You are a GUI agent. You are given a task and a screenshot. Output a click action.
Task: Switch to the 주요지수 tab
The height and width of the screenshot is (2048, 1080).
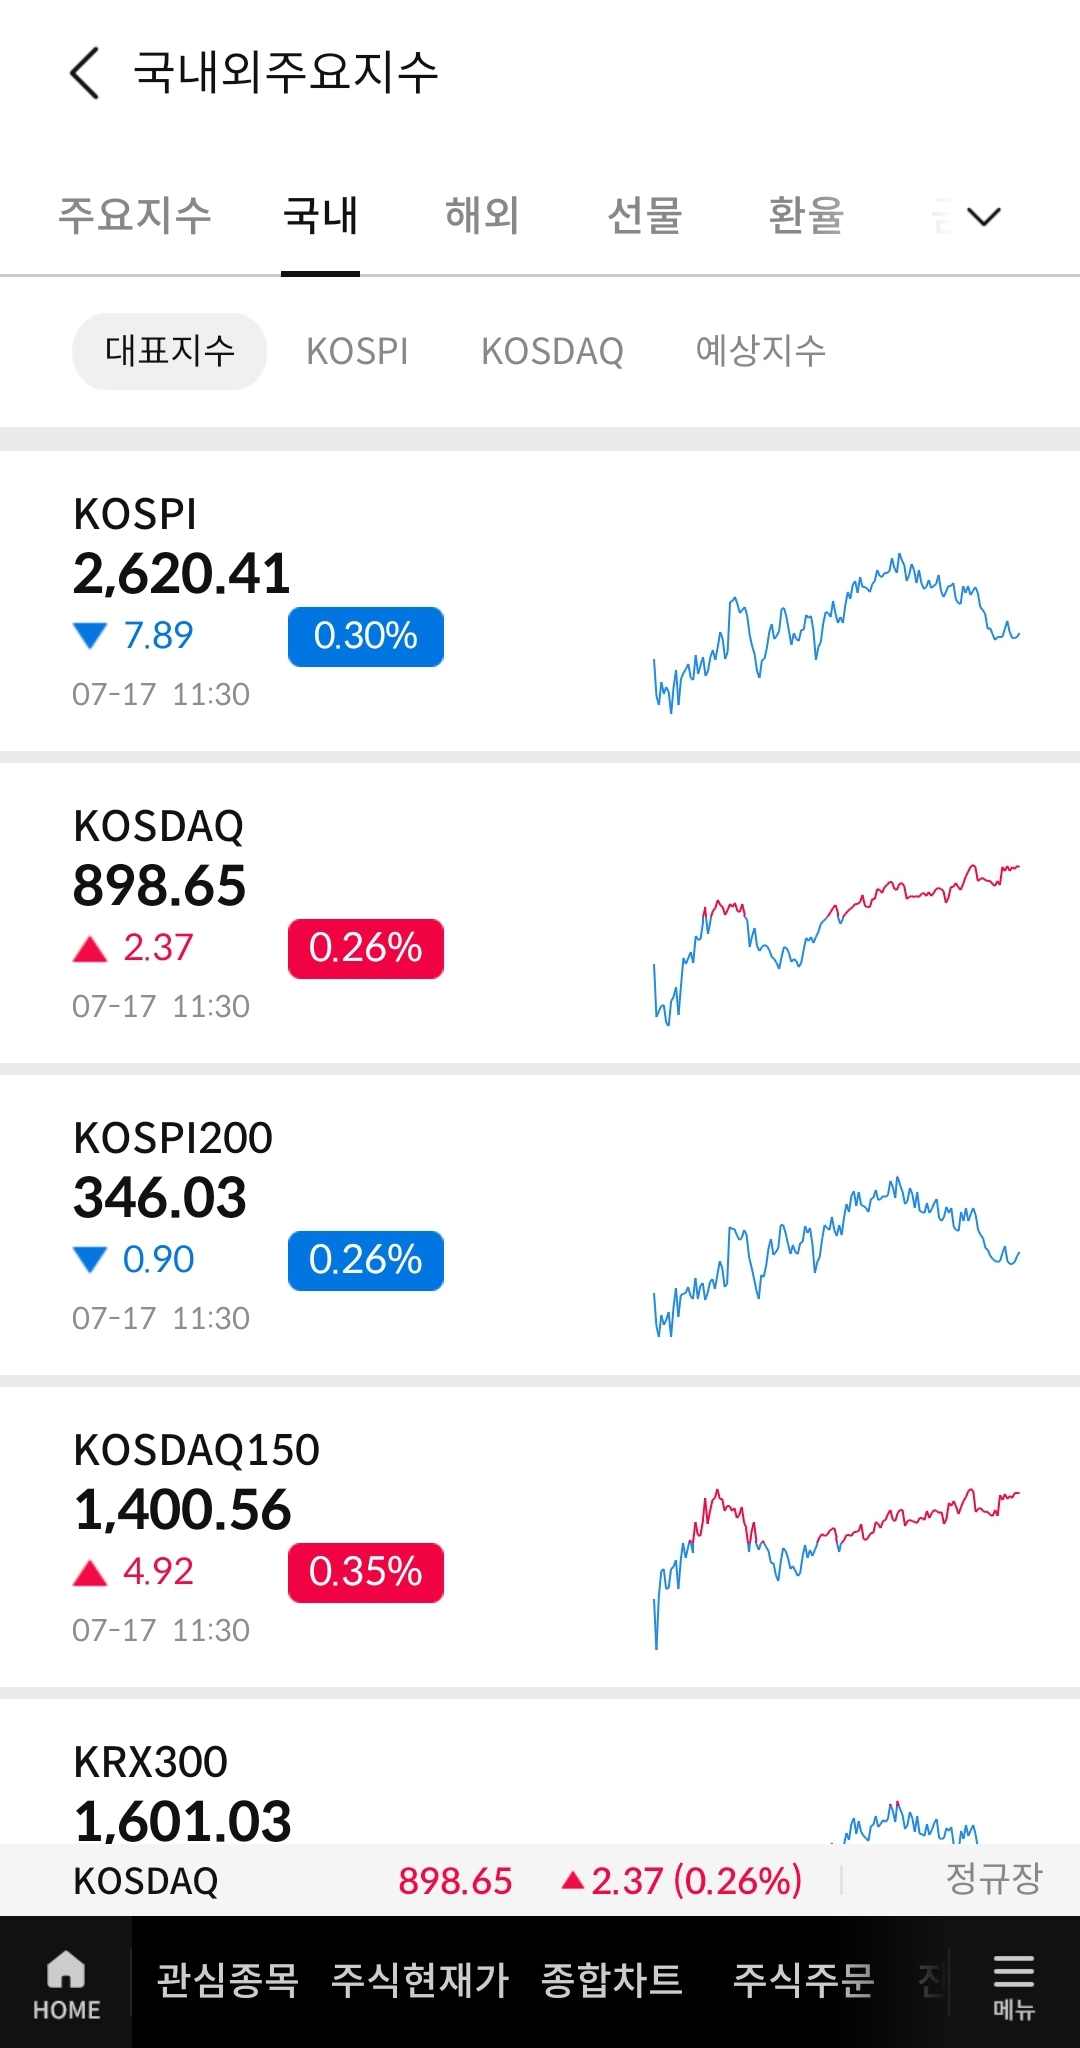(135, 215)
